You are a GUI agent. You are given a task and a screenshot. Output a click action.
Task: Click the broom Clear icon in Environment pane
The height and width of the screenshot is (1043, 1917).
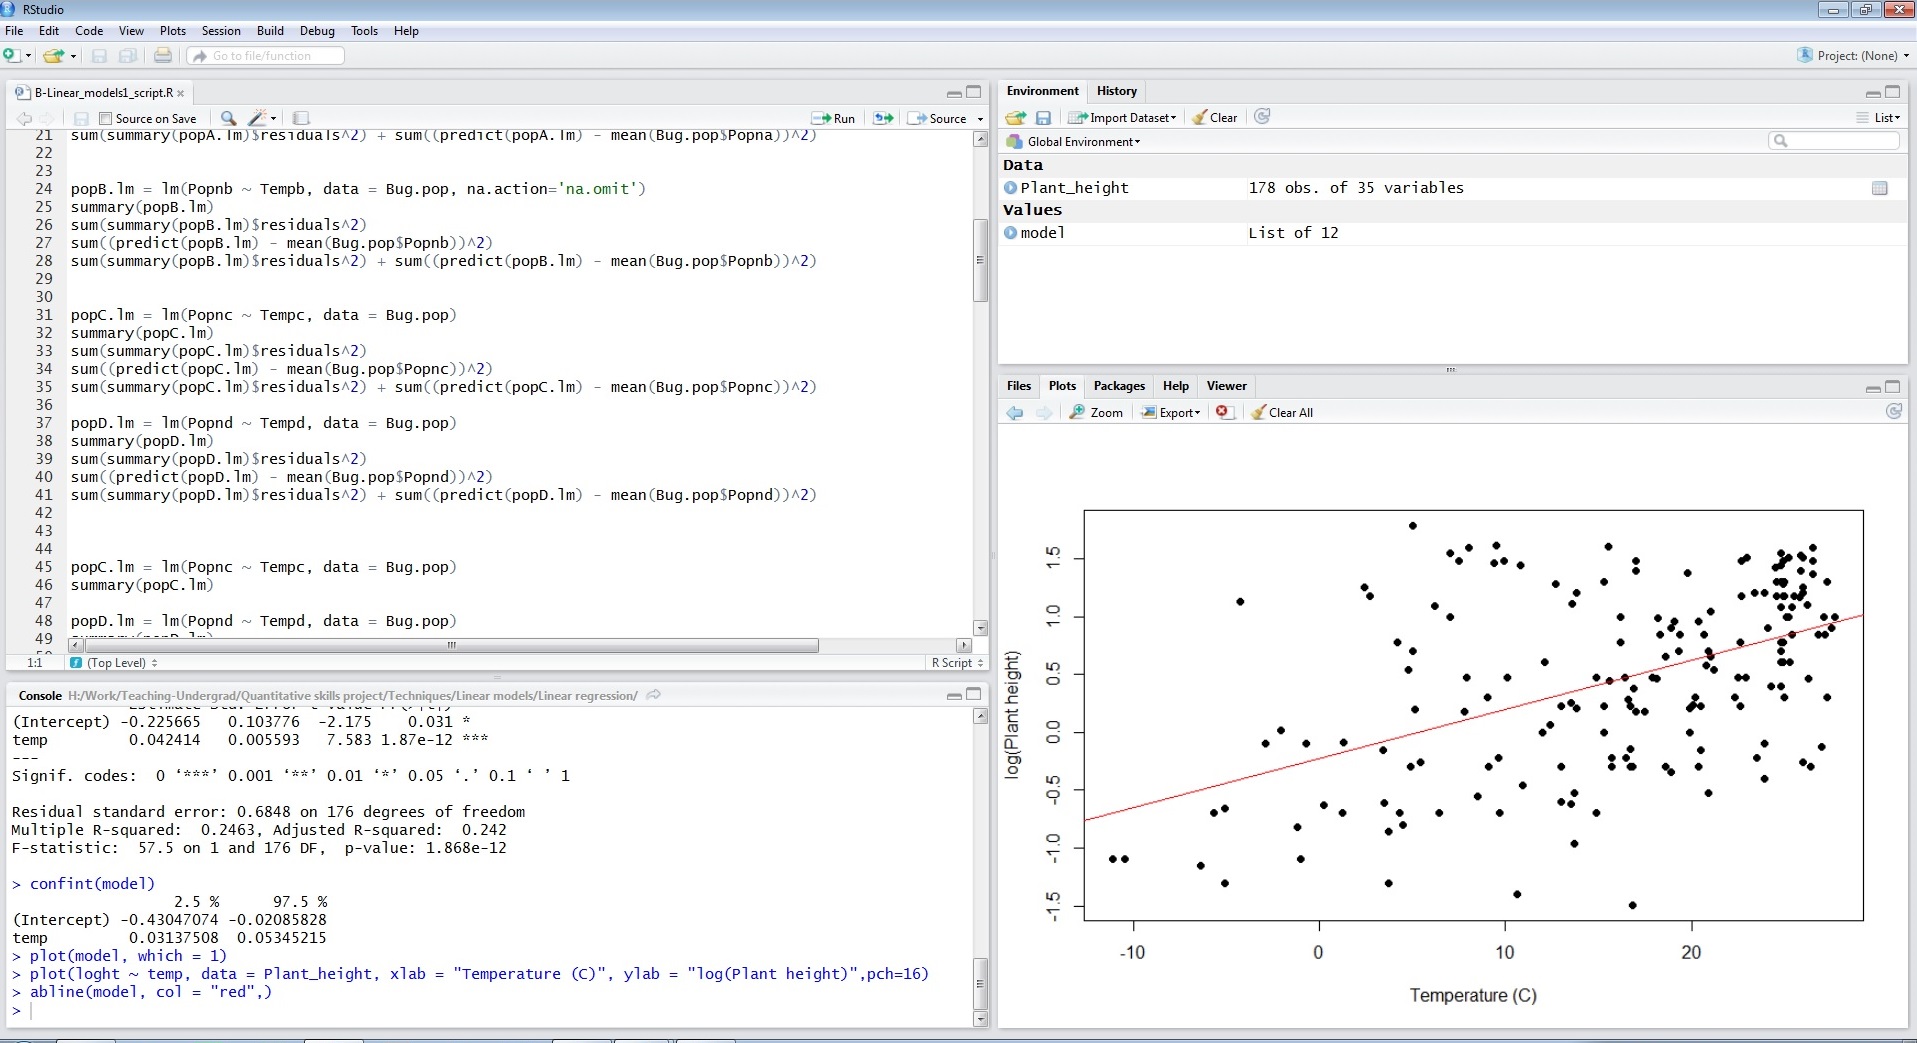[x=1214, y=117]
